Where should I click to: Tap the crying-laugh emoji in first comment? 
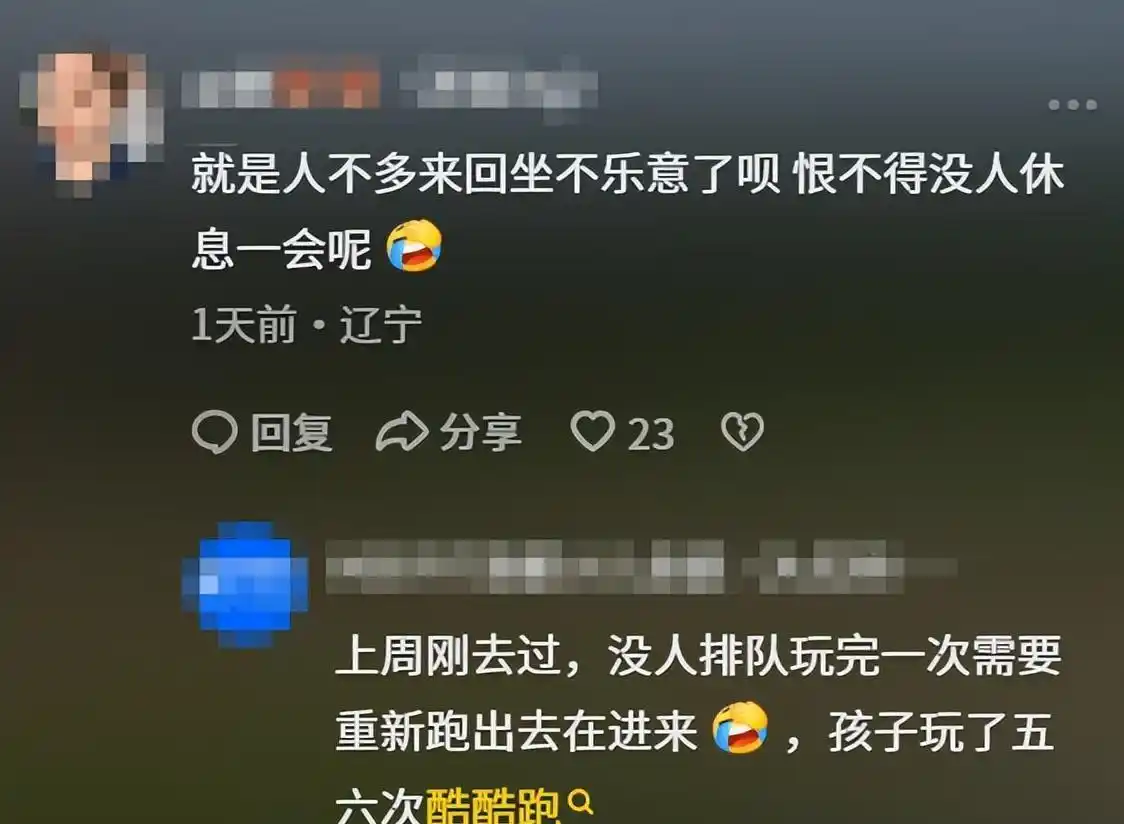[414, 246]
